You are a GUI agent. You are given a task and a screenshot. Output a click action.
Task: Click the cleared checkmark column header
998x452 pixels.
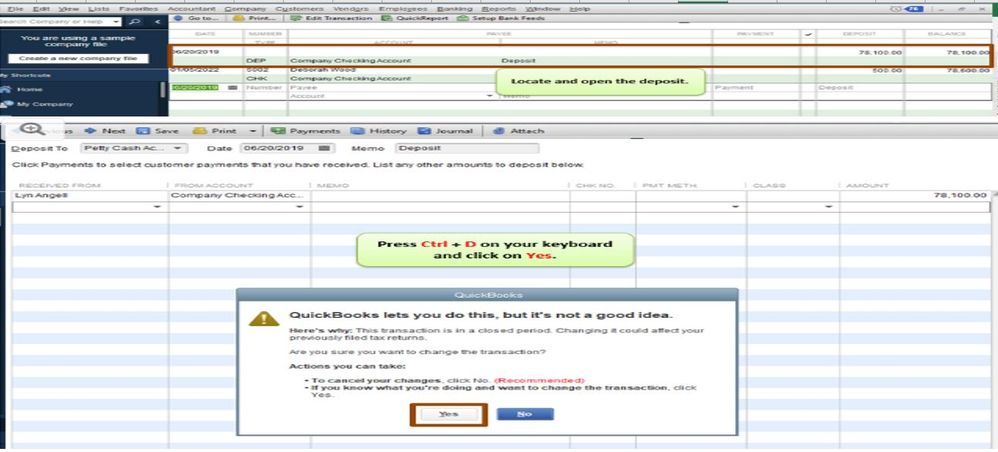(x=808, y=34)
